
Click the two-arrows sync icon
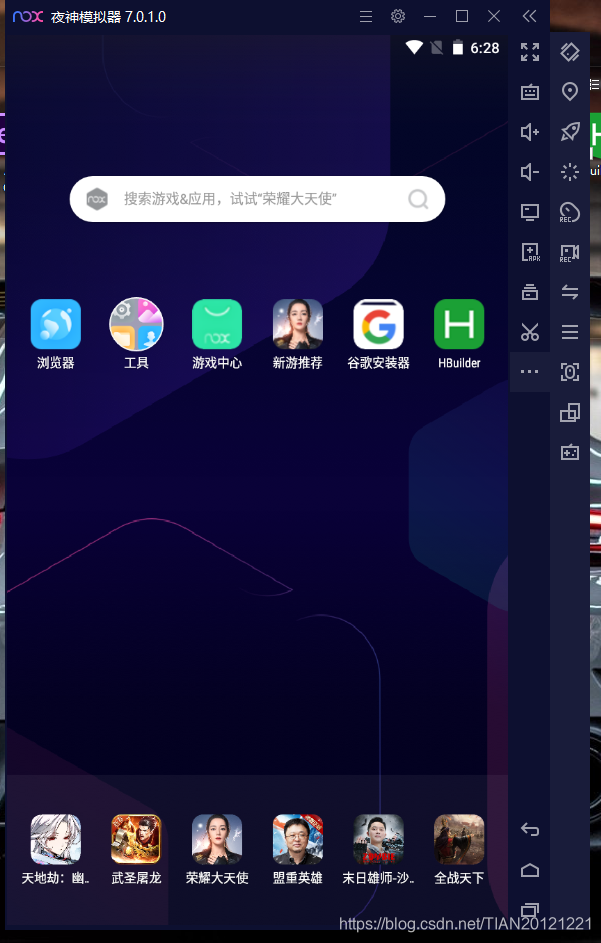tap(570, 292)
